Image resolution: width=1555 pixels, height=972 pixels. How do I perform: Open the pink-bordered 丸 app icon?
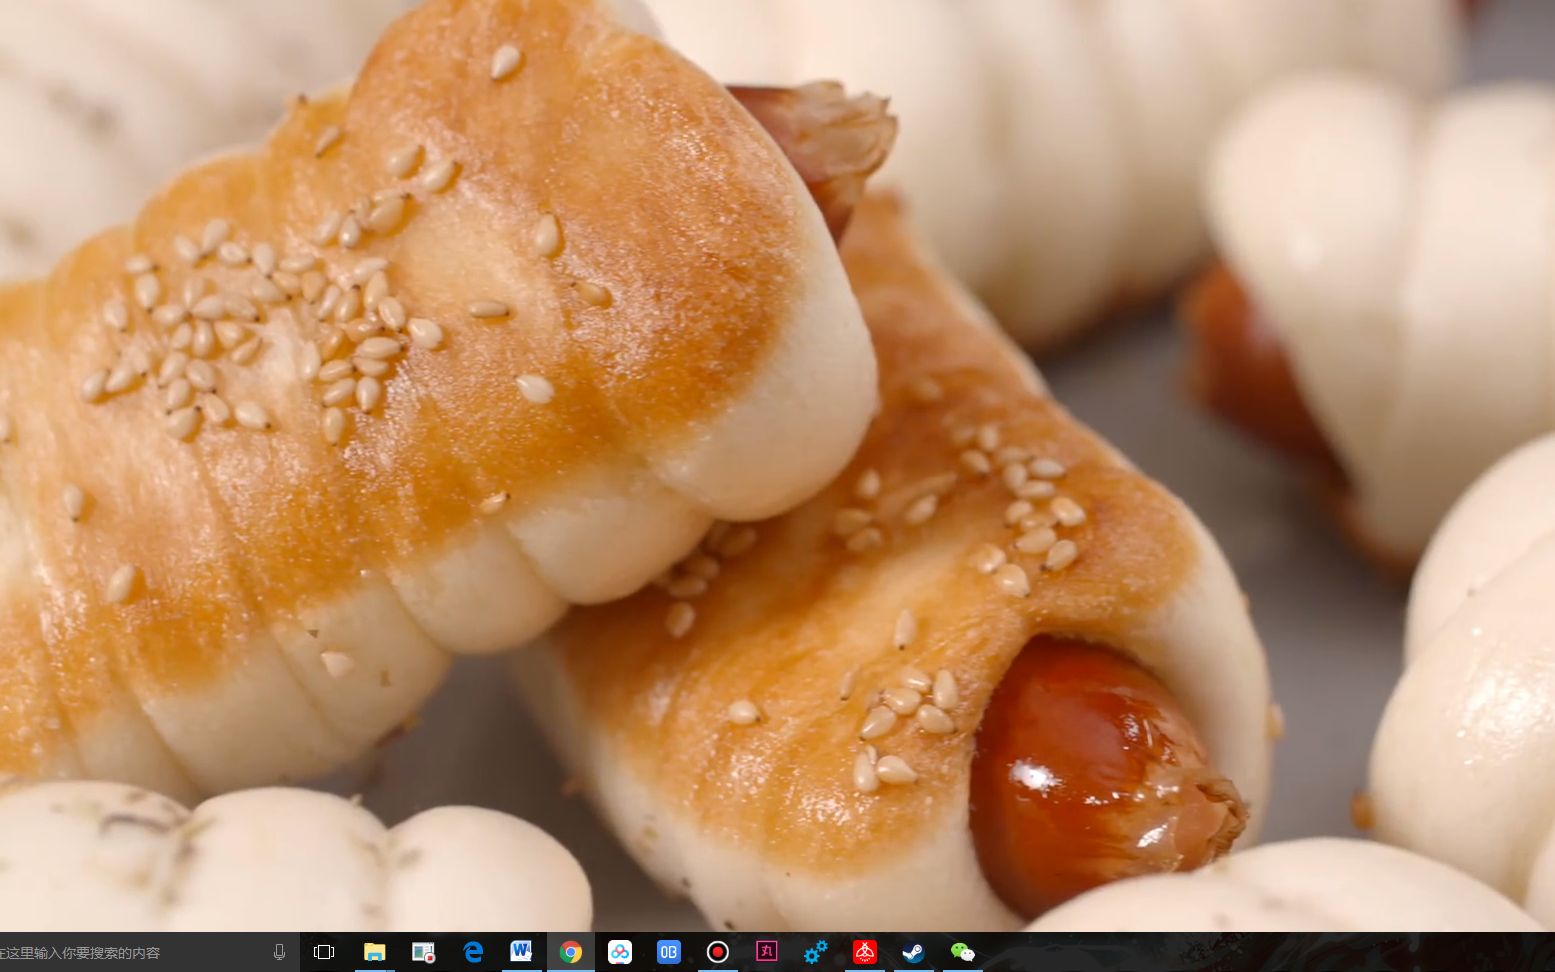766,952
